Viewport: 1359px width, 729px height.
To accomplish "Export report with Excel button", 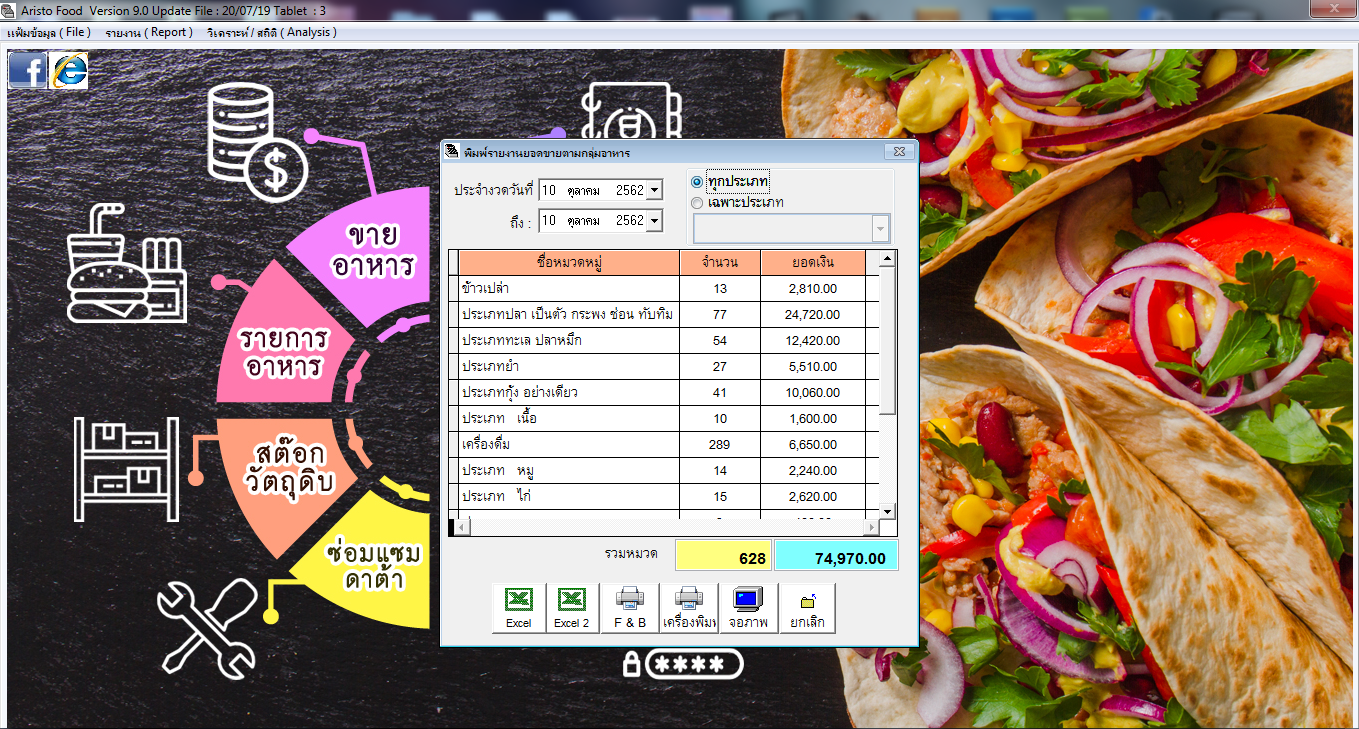I will tap(519, 608).
